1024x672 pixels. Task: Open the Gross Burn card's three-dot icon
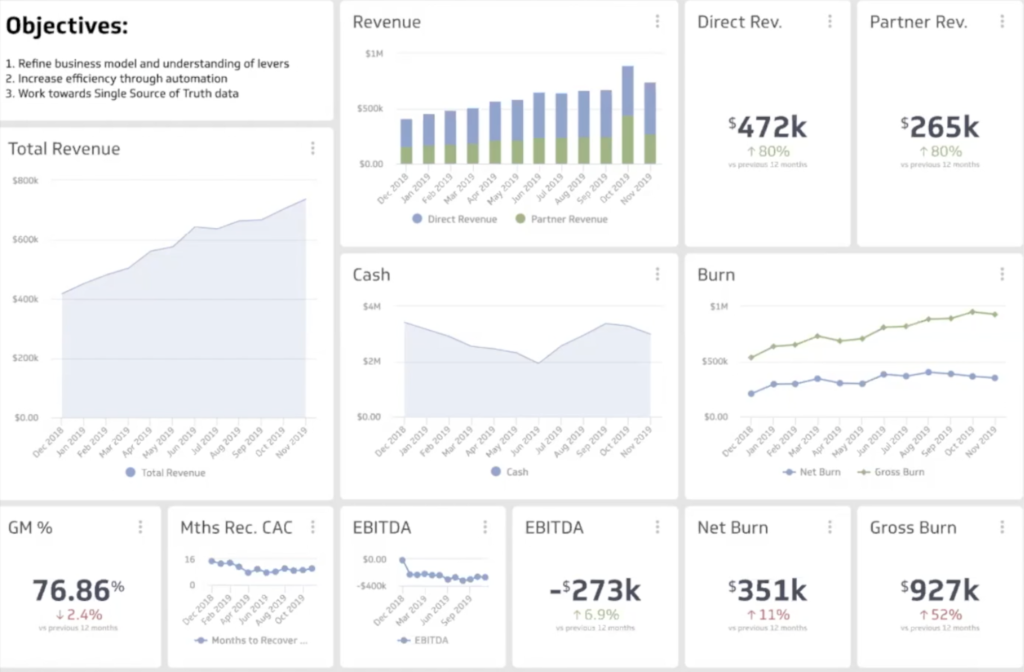(1002, 527)
